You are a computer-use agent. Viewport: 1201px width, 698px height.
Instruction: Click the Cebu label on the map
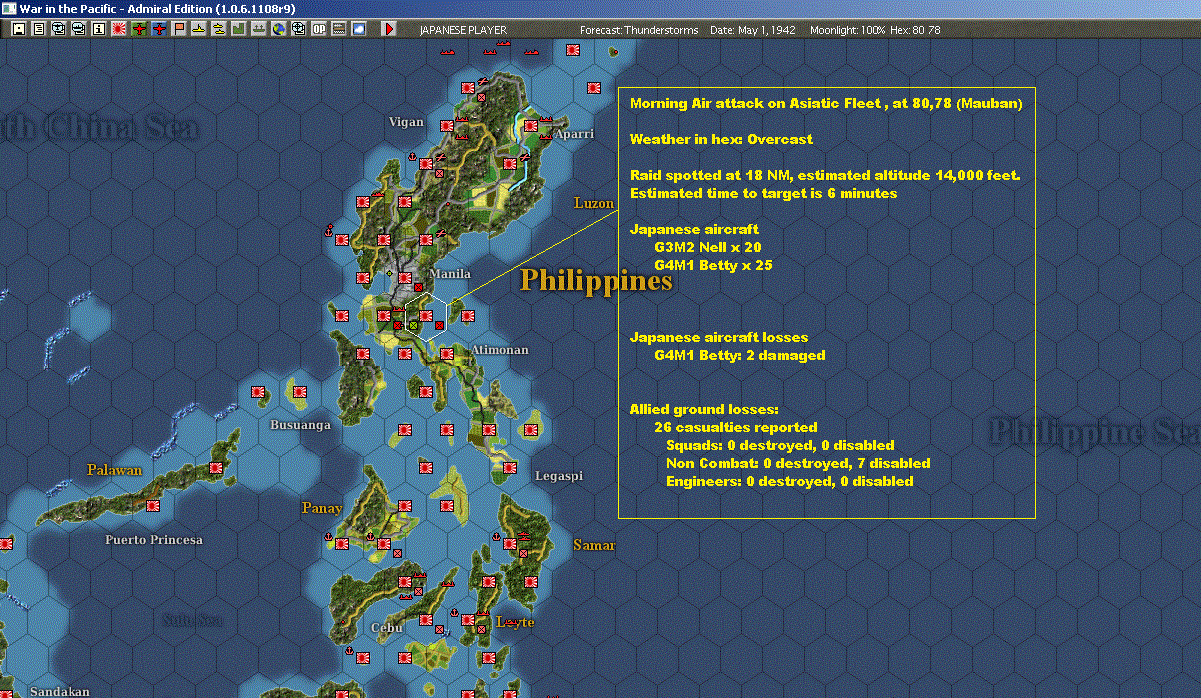tap(386, 628)
